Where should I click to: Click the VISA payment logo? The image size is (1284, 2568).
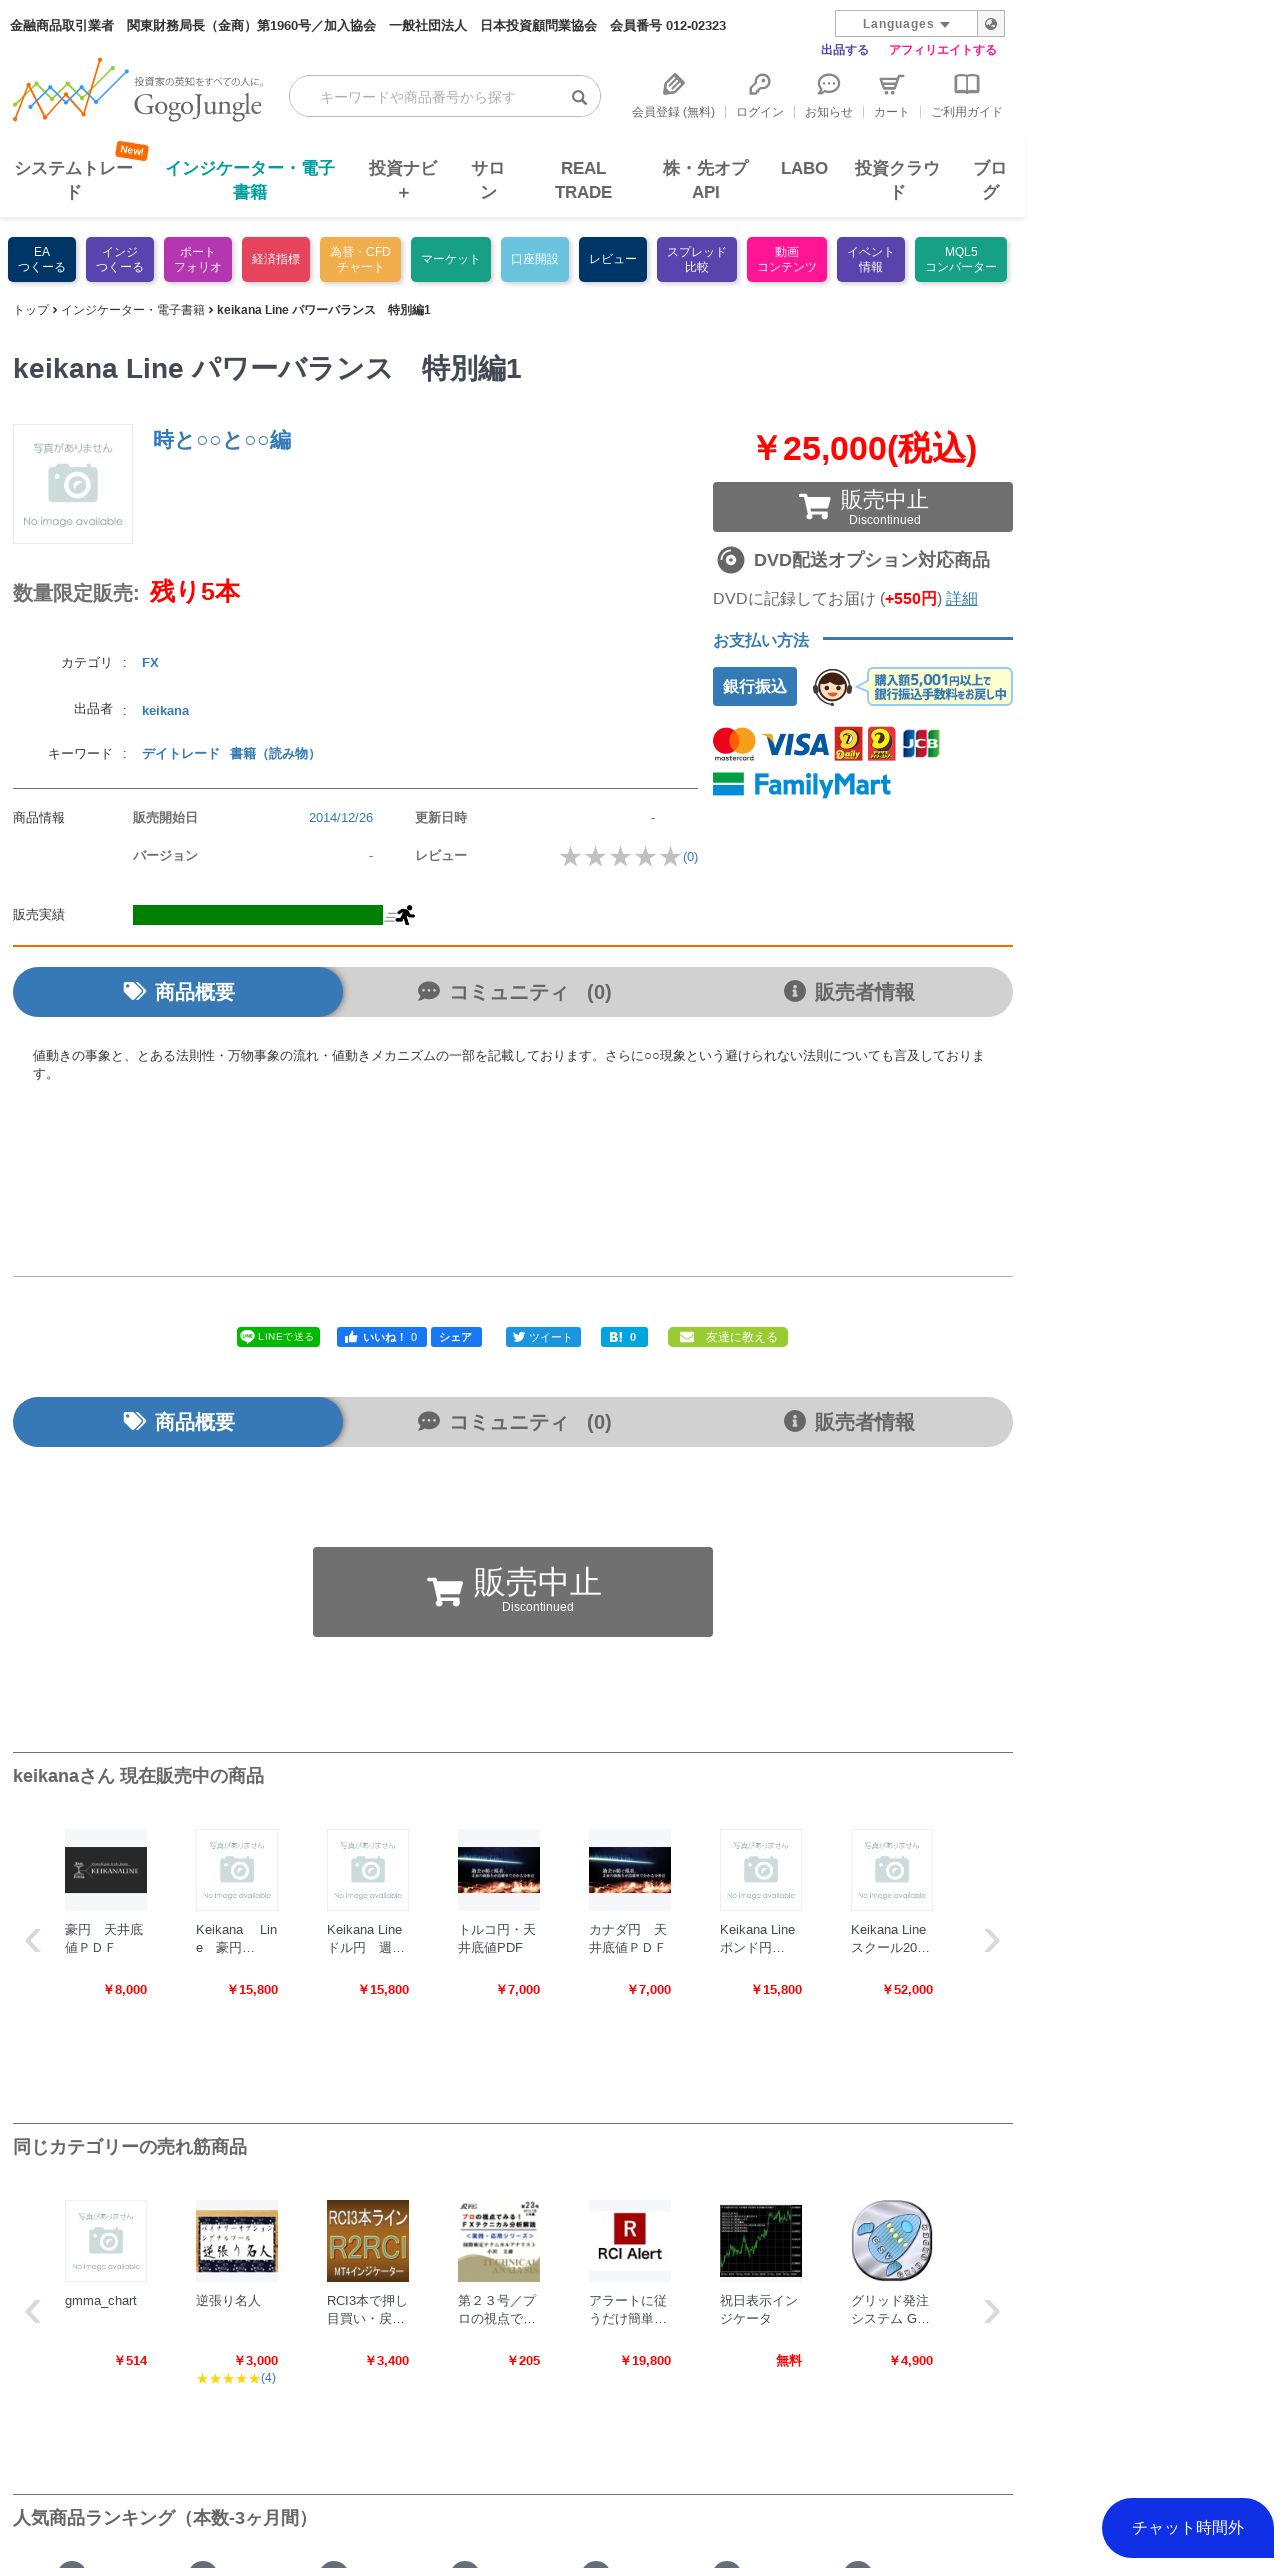796,745
